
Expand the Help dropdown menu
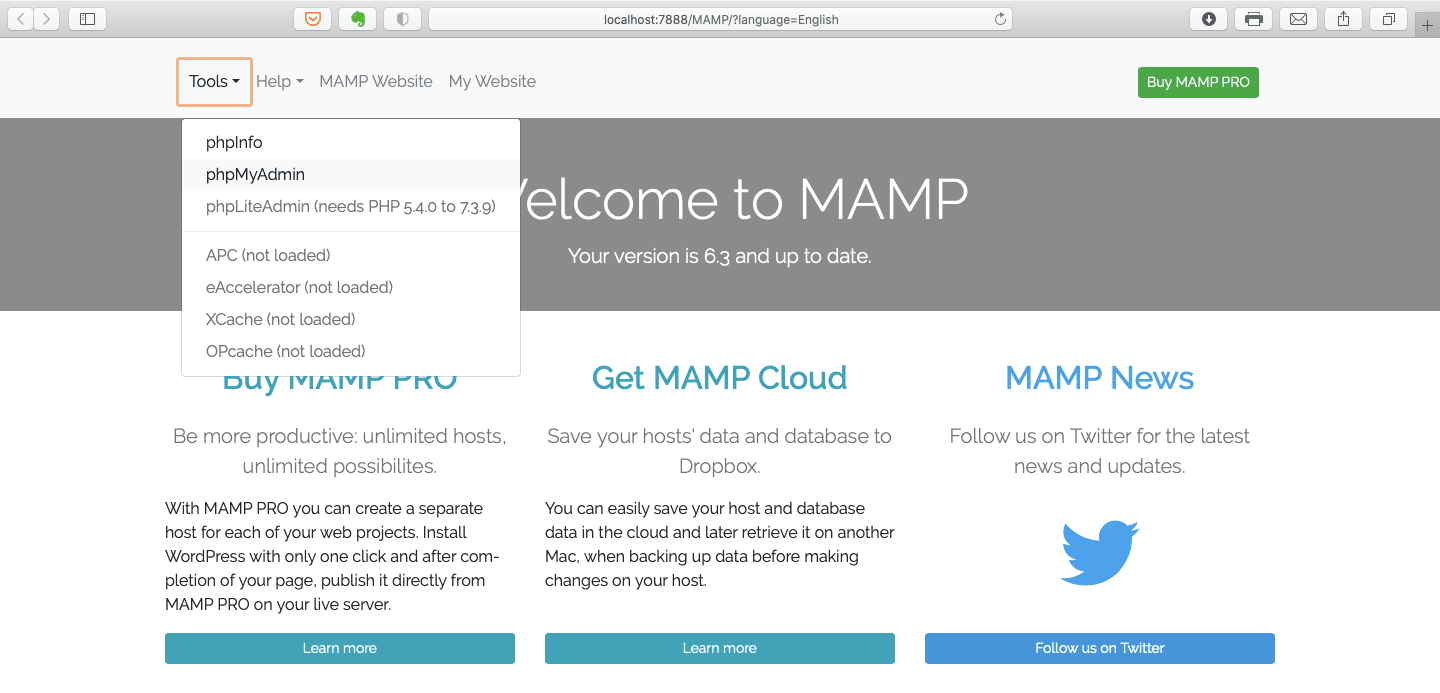[279, 82]
